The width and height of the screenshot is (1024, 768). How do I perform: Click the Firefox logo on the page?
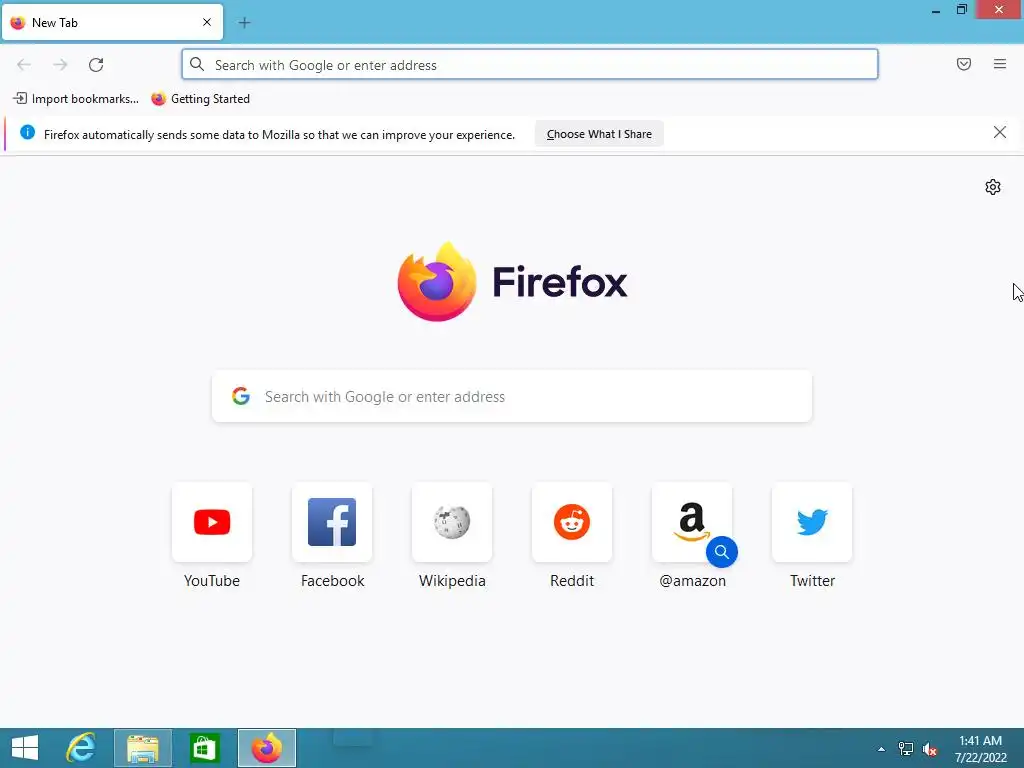[x=512, y=281]
